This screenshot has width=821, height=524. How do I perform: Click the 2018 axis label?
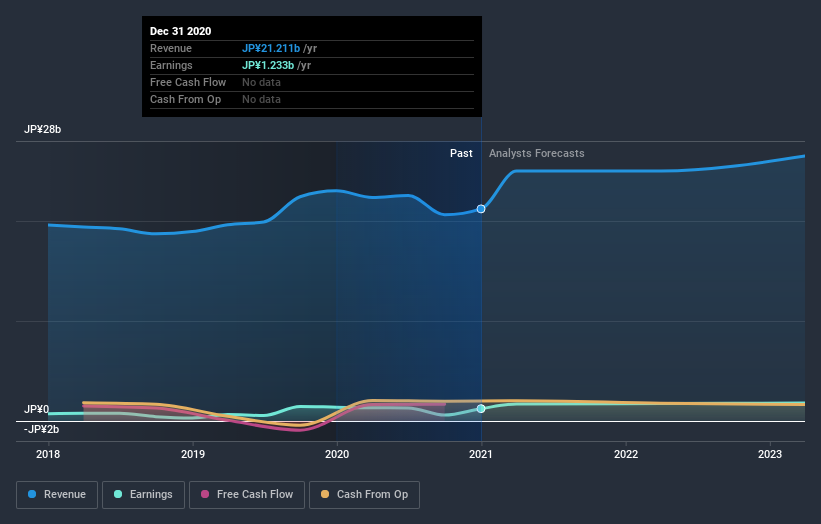click(48, 454)
